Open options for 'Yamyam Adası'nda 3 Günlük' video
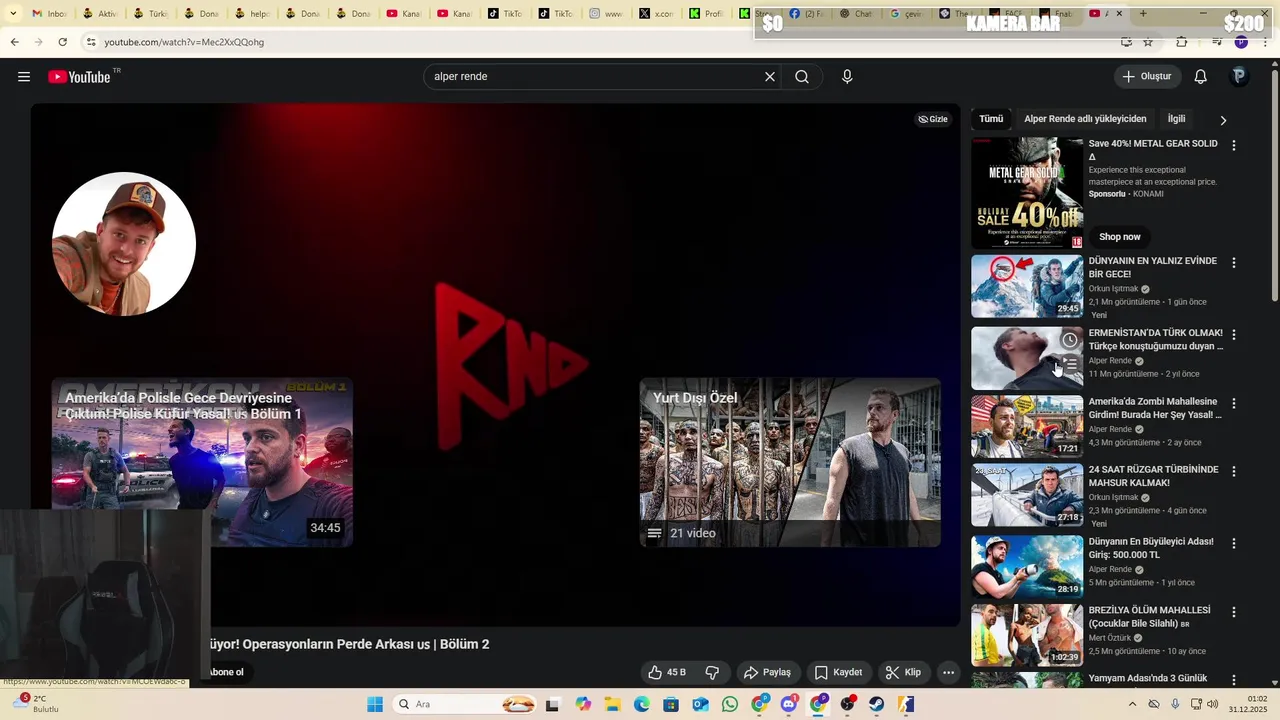Screen dimensions: 1280x720 (x=1234, y=680)
